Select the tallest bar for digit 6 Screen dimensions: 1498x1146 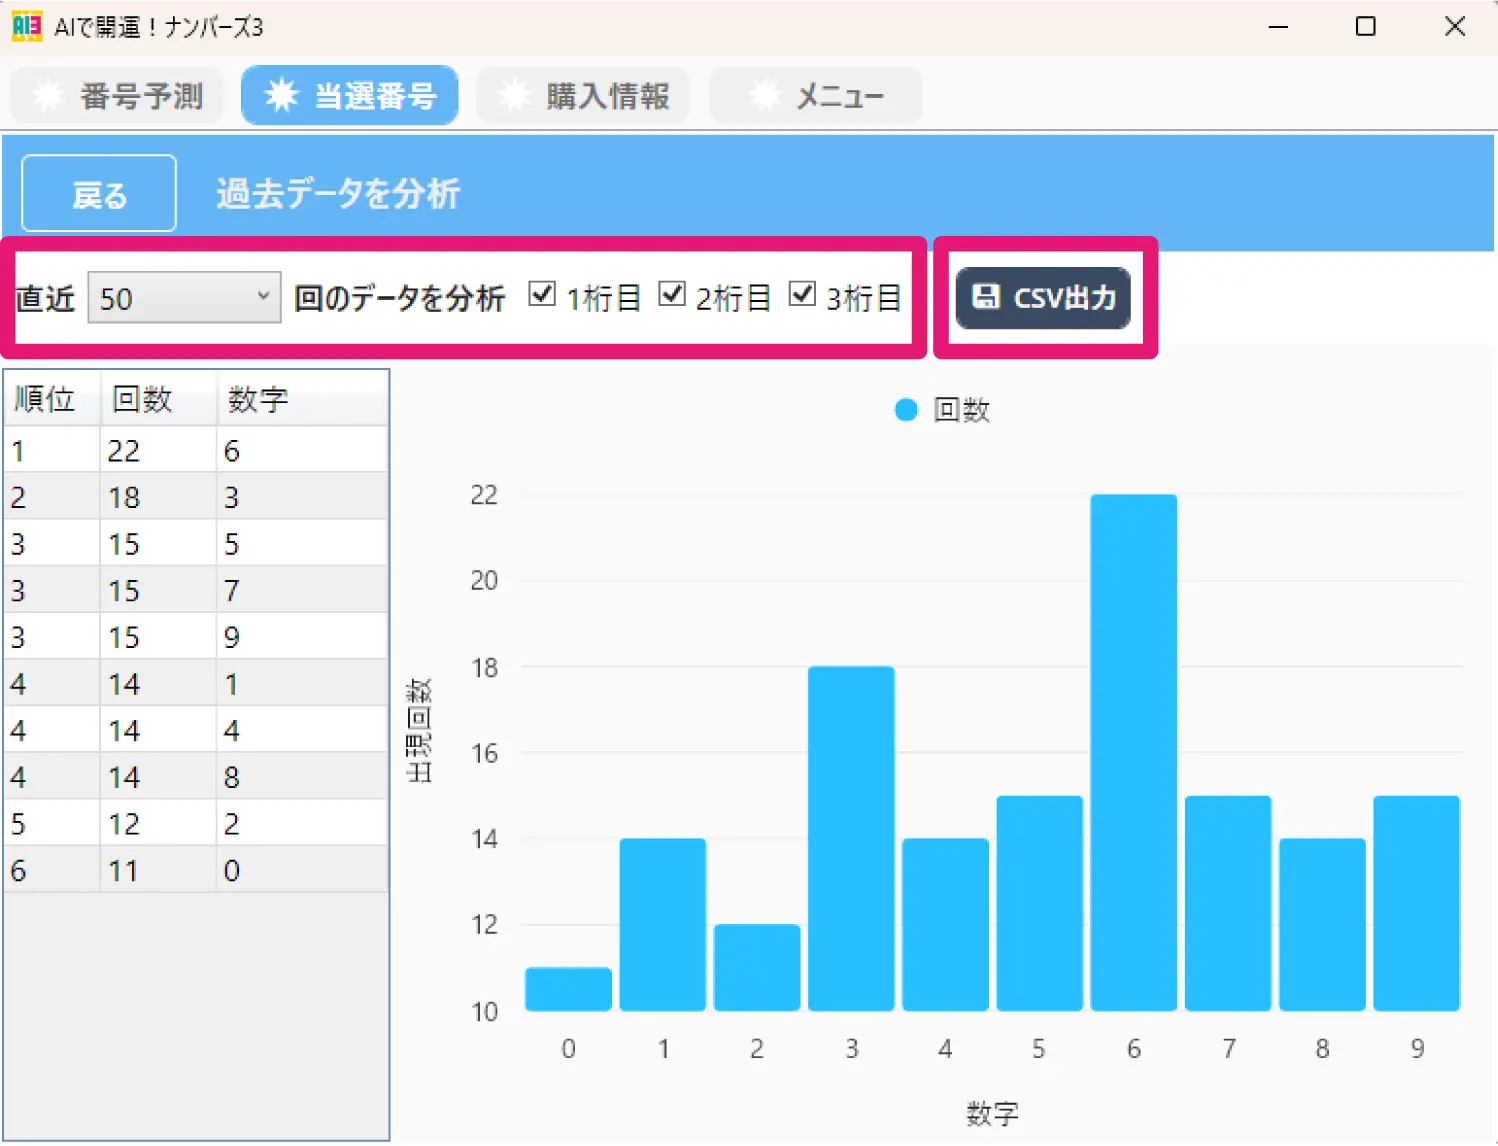(1133, 752)
